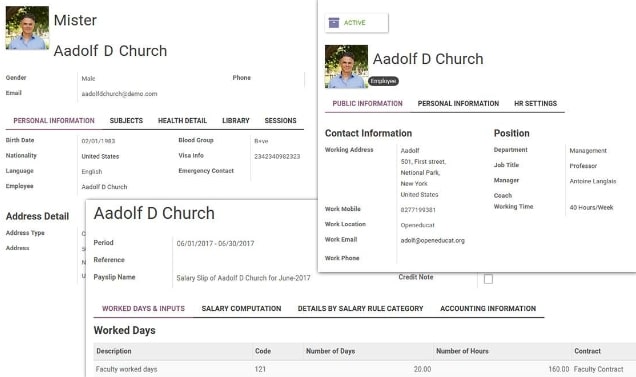Select Worked Days & Inputs tab
This screenshot has width=636, height=377.
point(143,308)
